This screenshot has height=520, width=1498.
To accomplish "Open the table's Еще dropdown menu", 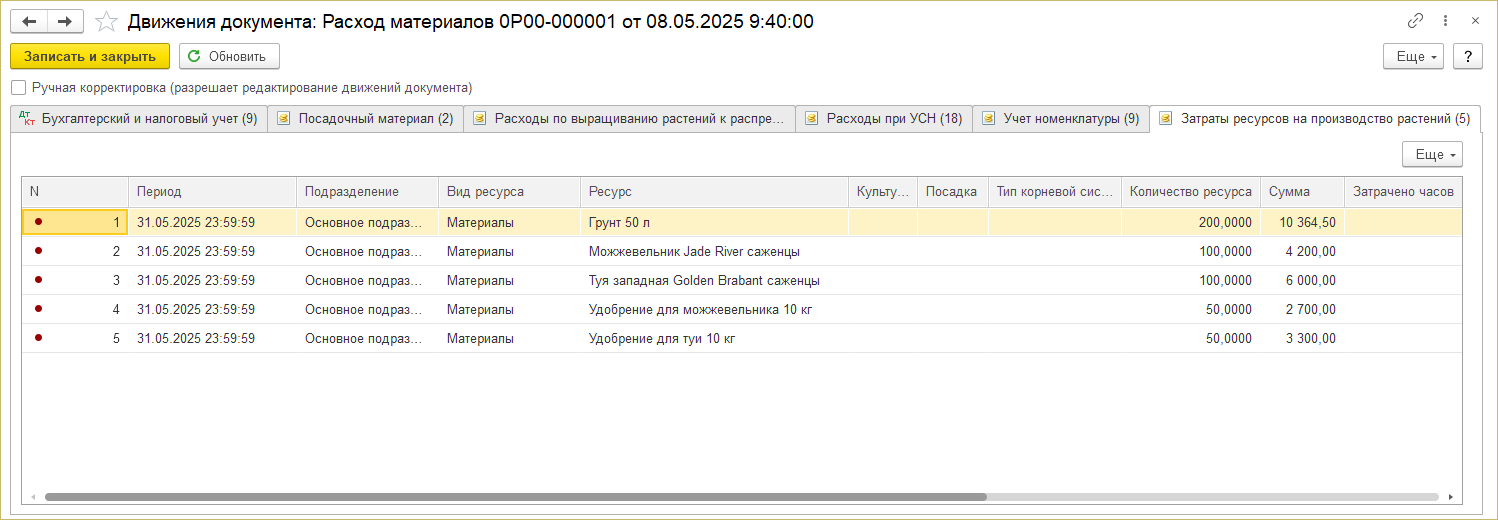I will 1433,154.
